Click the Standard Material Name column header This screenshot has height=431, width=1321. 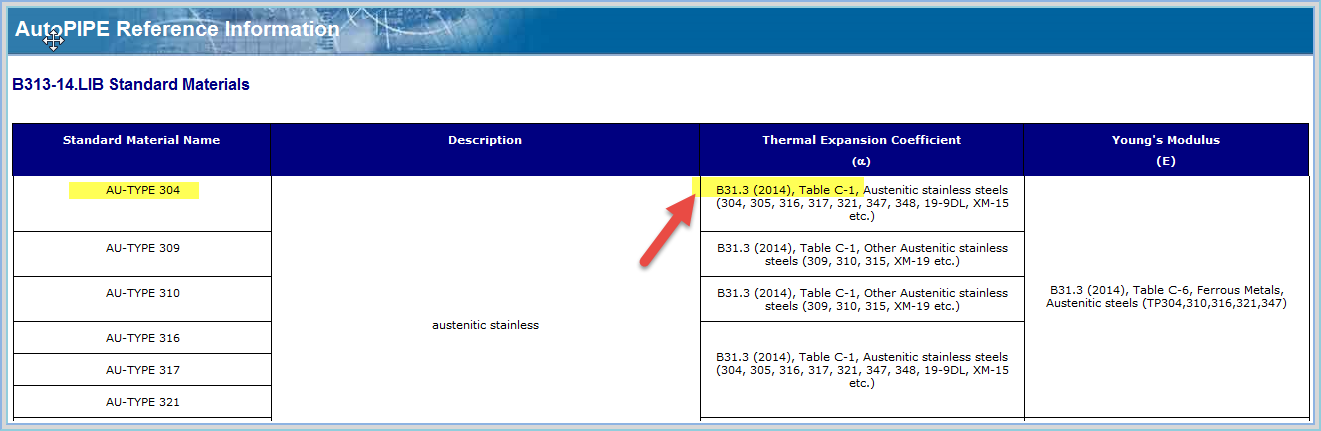(x=141, y=149)
